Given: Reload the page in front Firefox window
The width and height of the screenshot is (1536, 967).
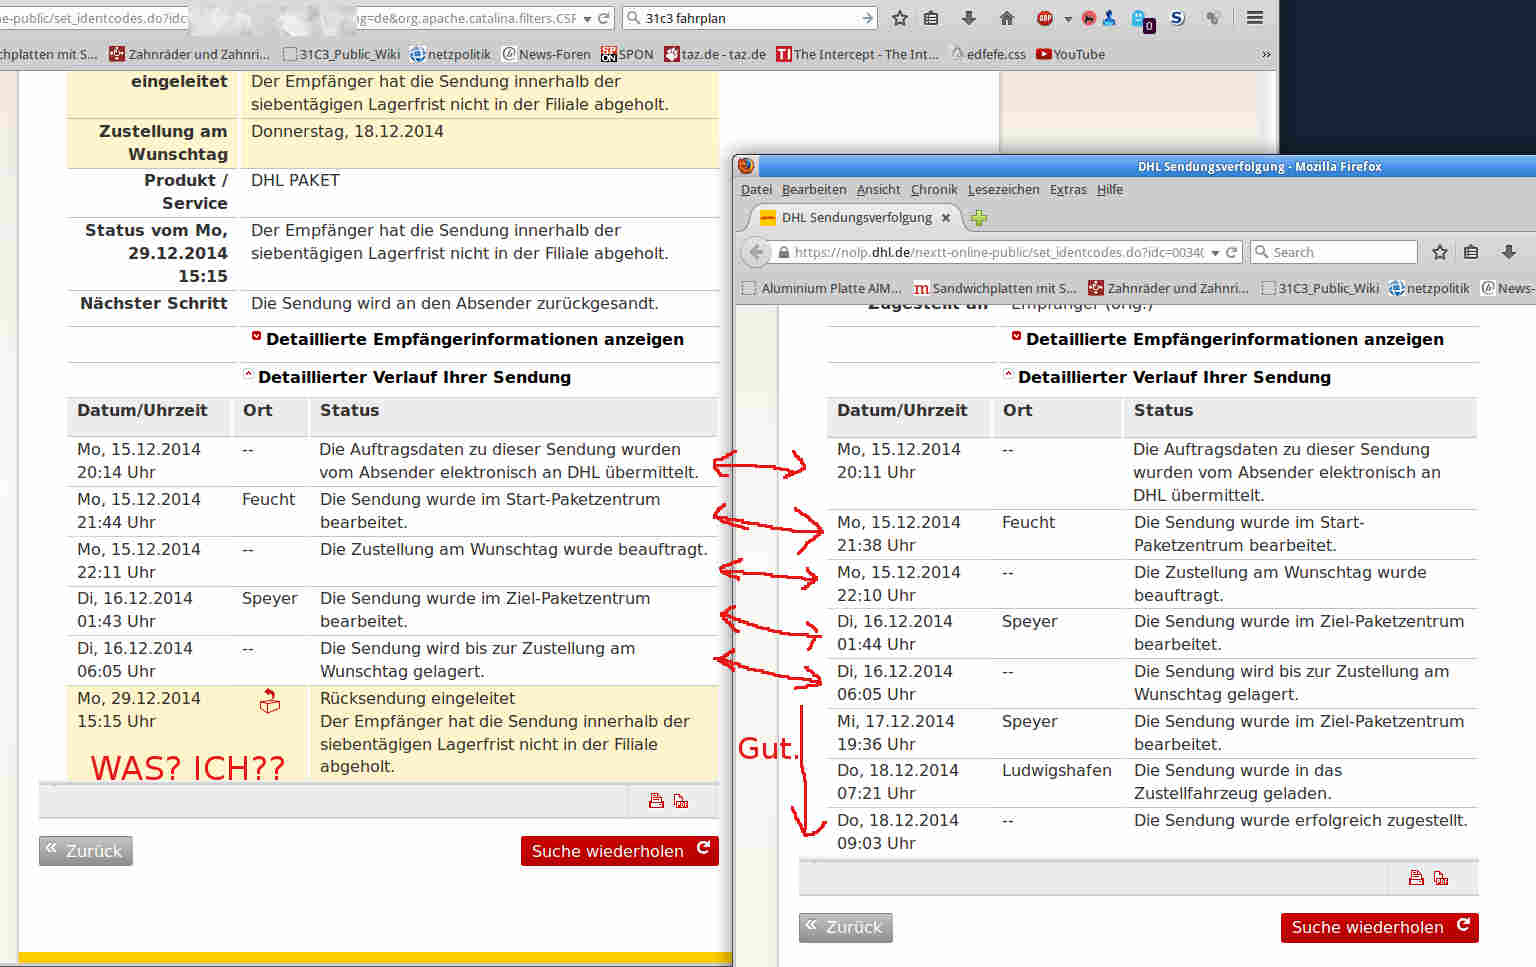Looking at the screenshot, I should (1232, 252).
